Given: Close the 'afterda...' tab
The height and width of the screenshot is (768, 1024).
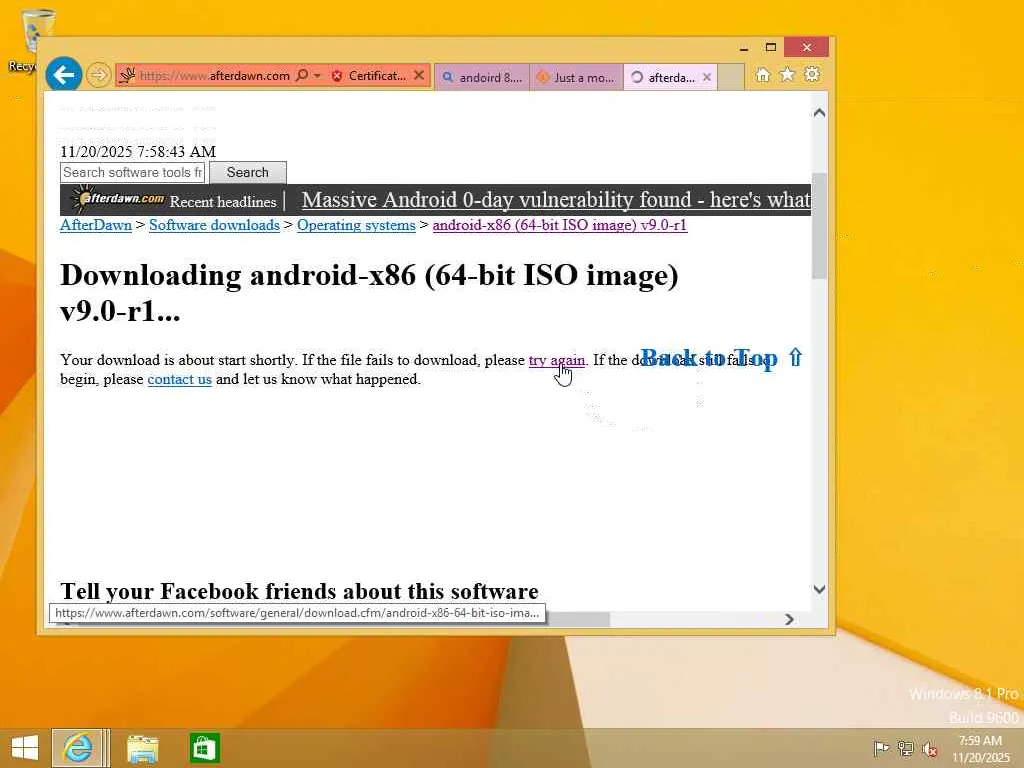Looking at the screenshot, I should click(707, 77).
